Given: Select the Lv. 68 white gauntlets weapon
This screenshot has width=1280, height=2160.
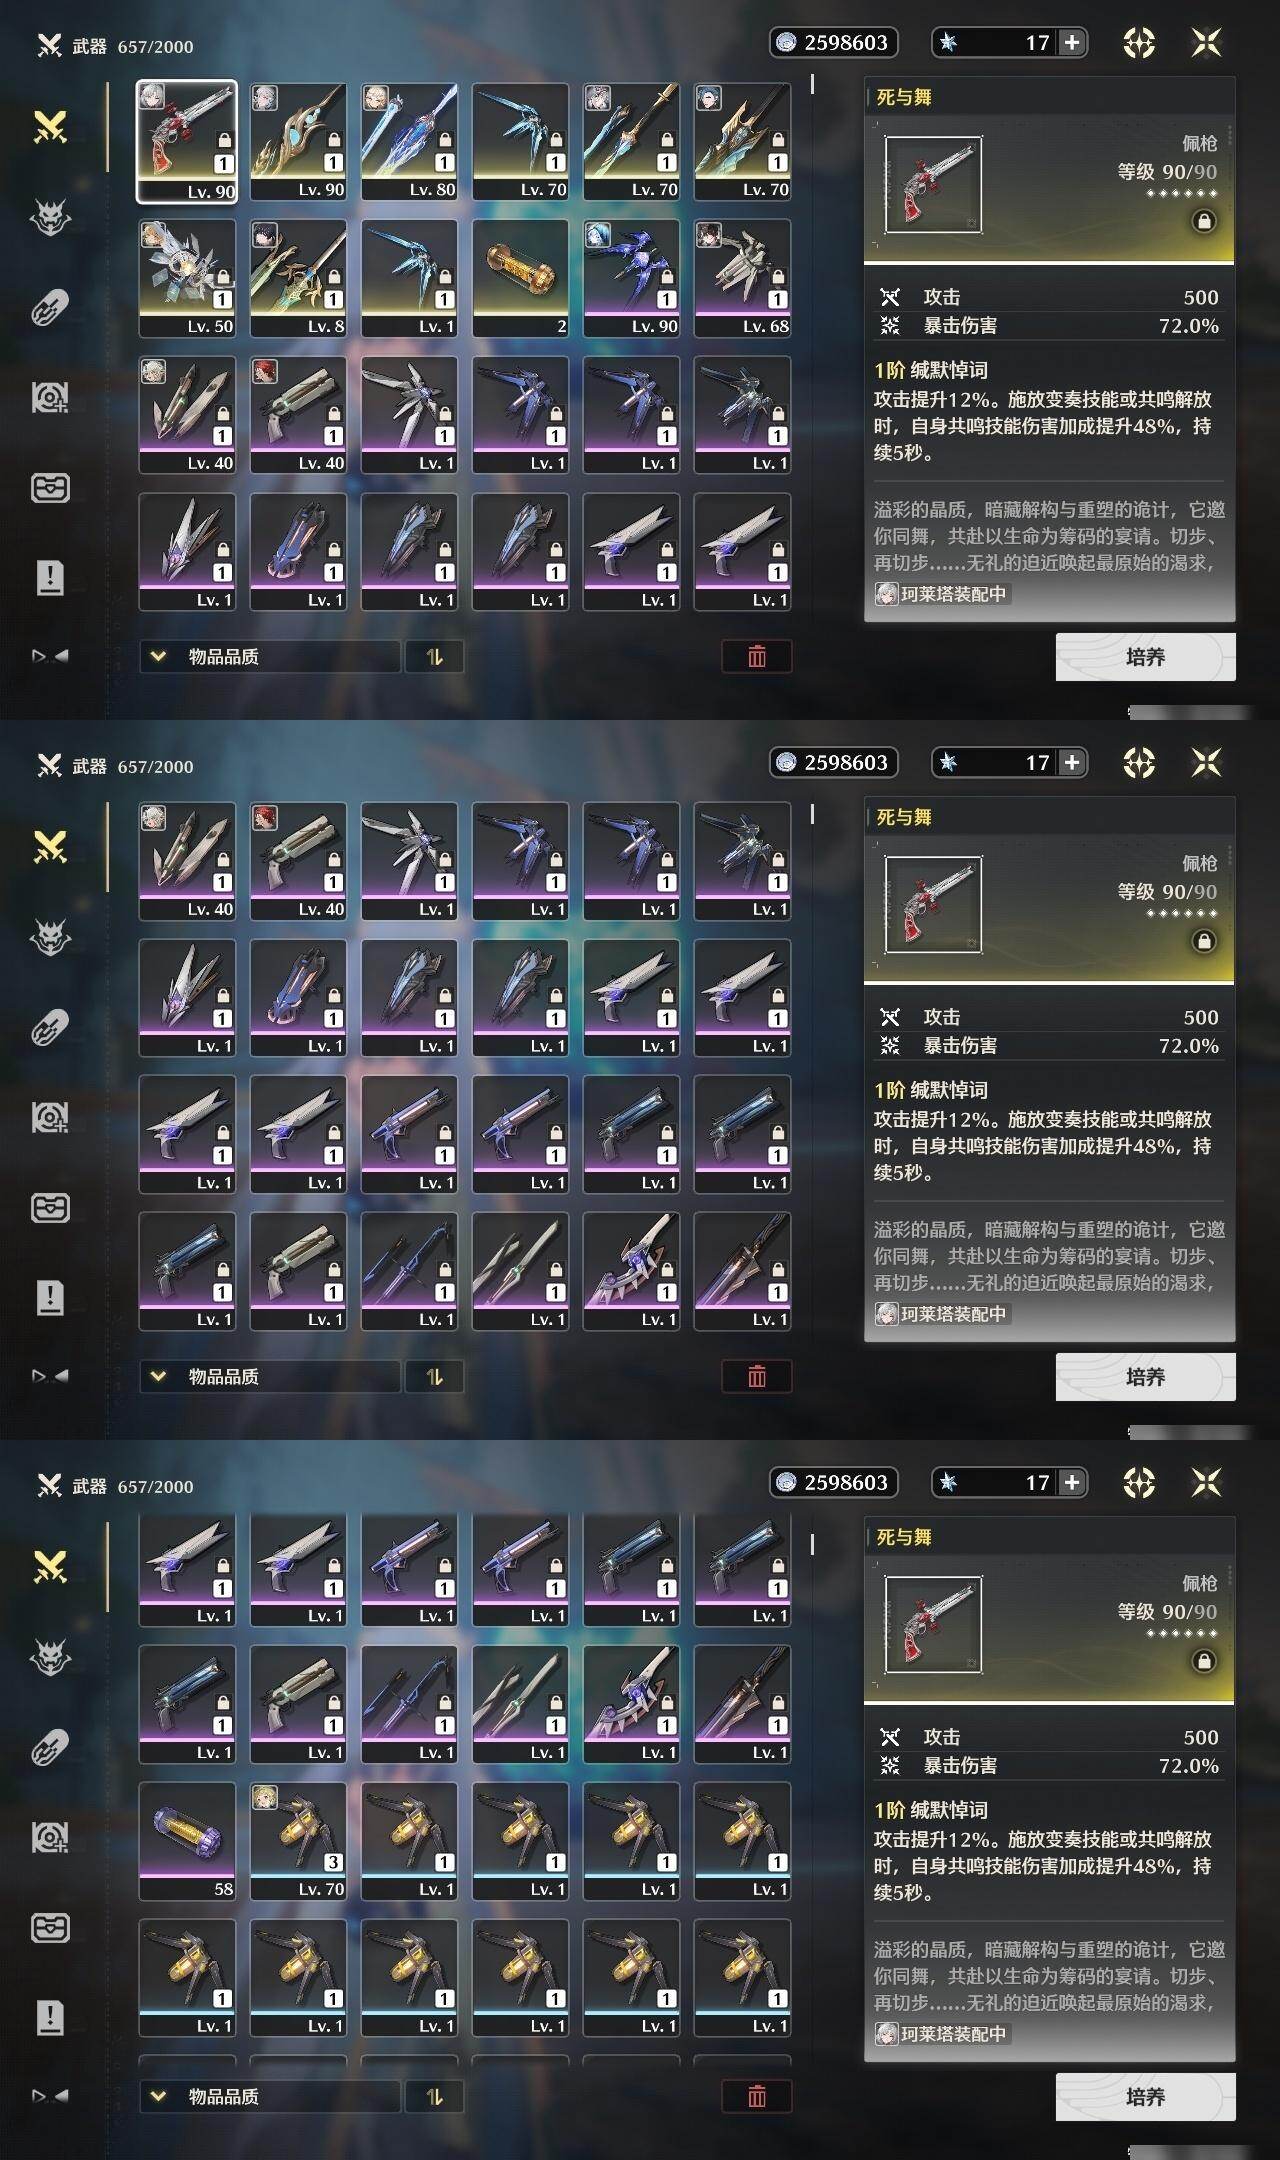Looking at the screenshot, I should (742, 279).
